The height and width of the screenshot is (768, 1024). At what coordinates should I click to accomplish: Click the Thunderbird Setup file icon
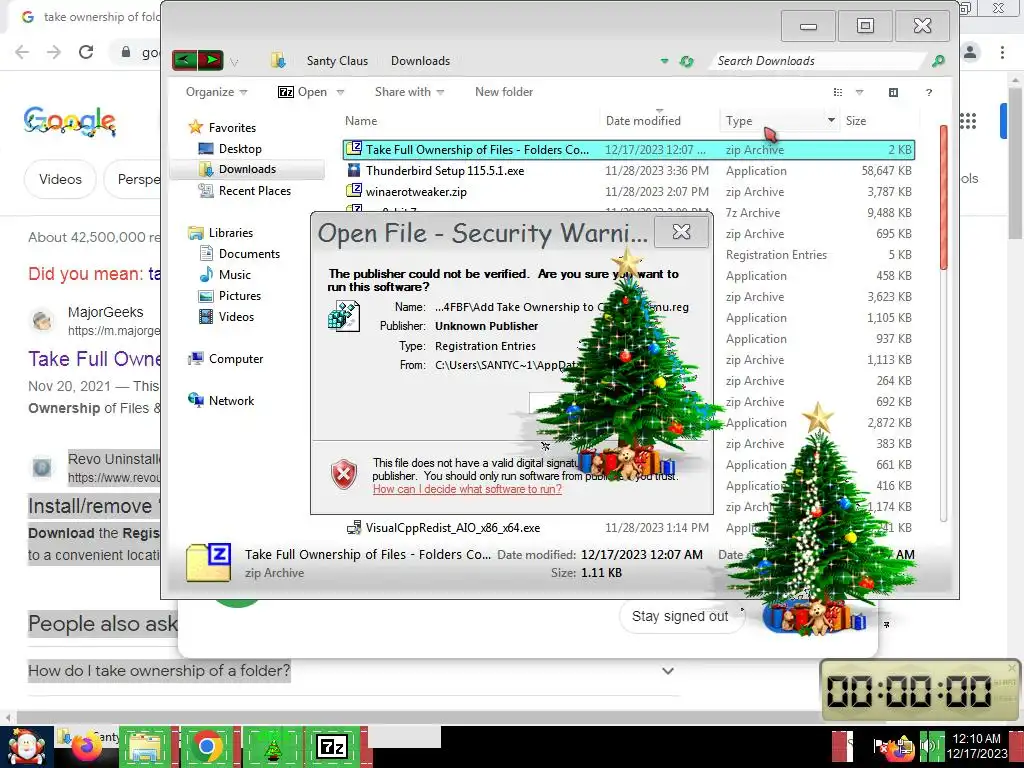[x=354, y=170]
